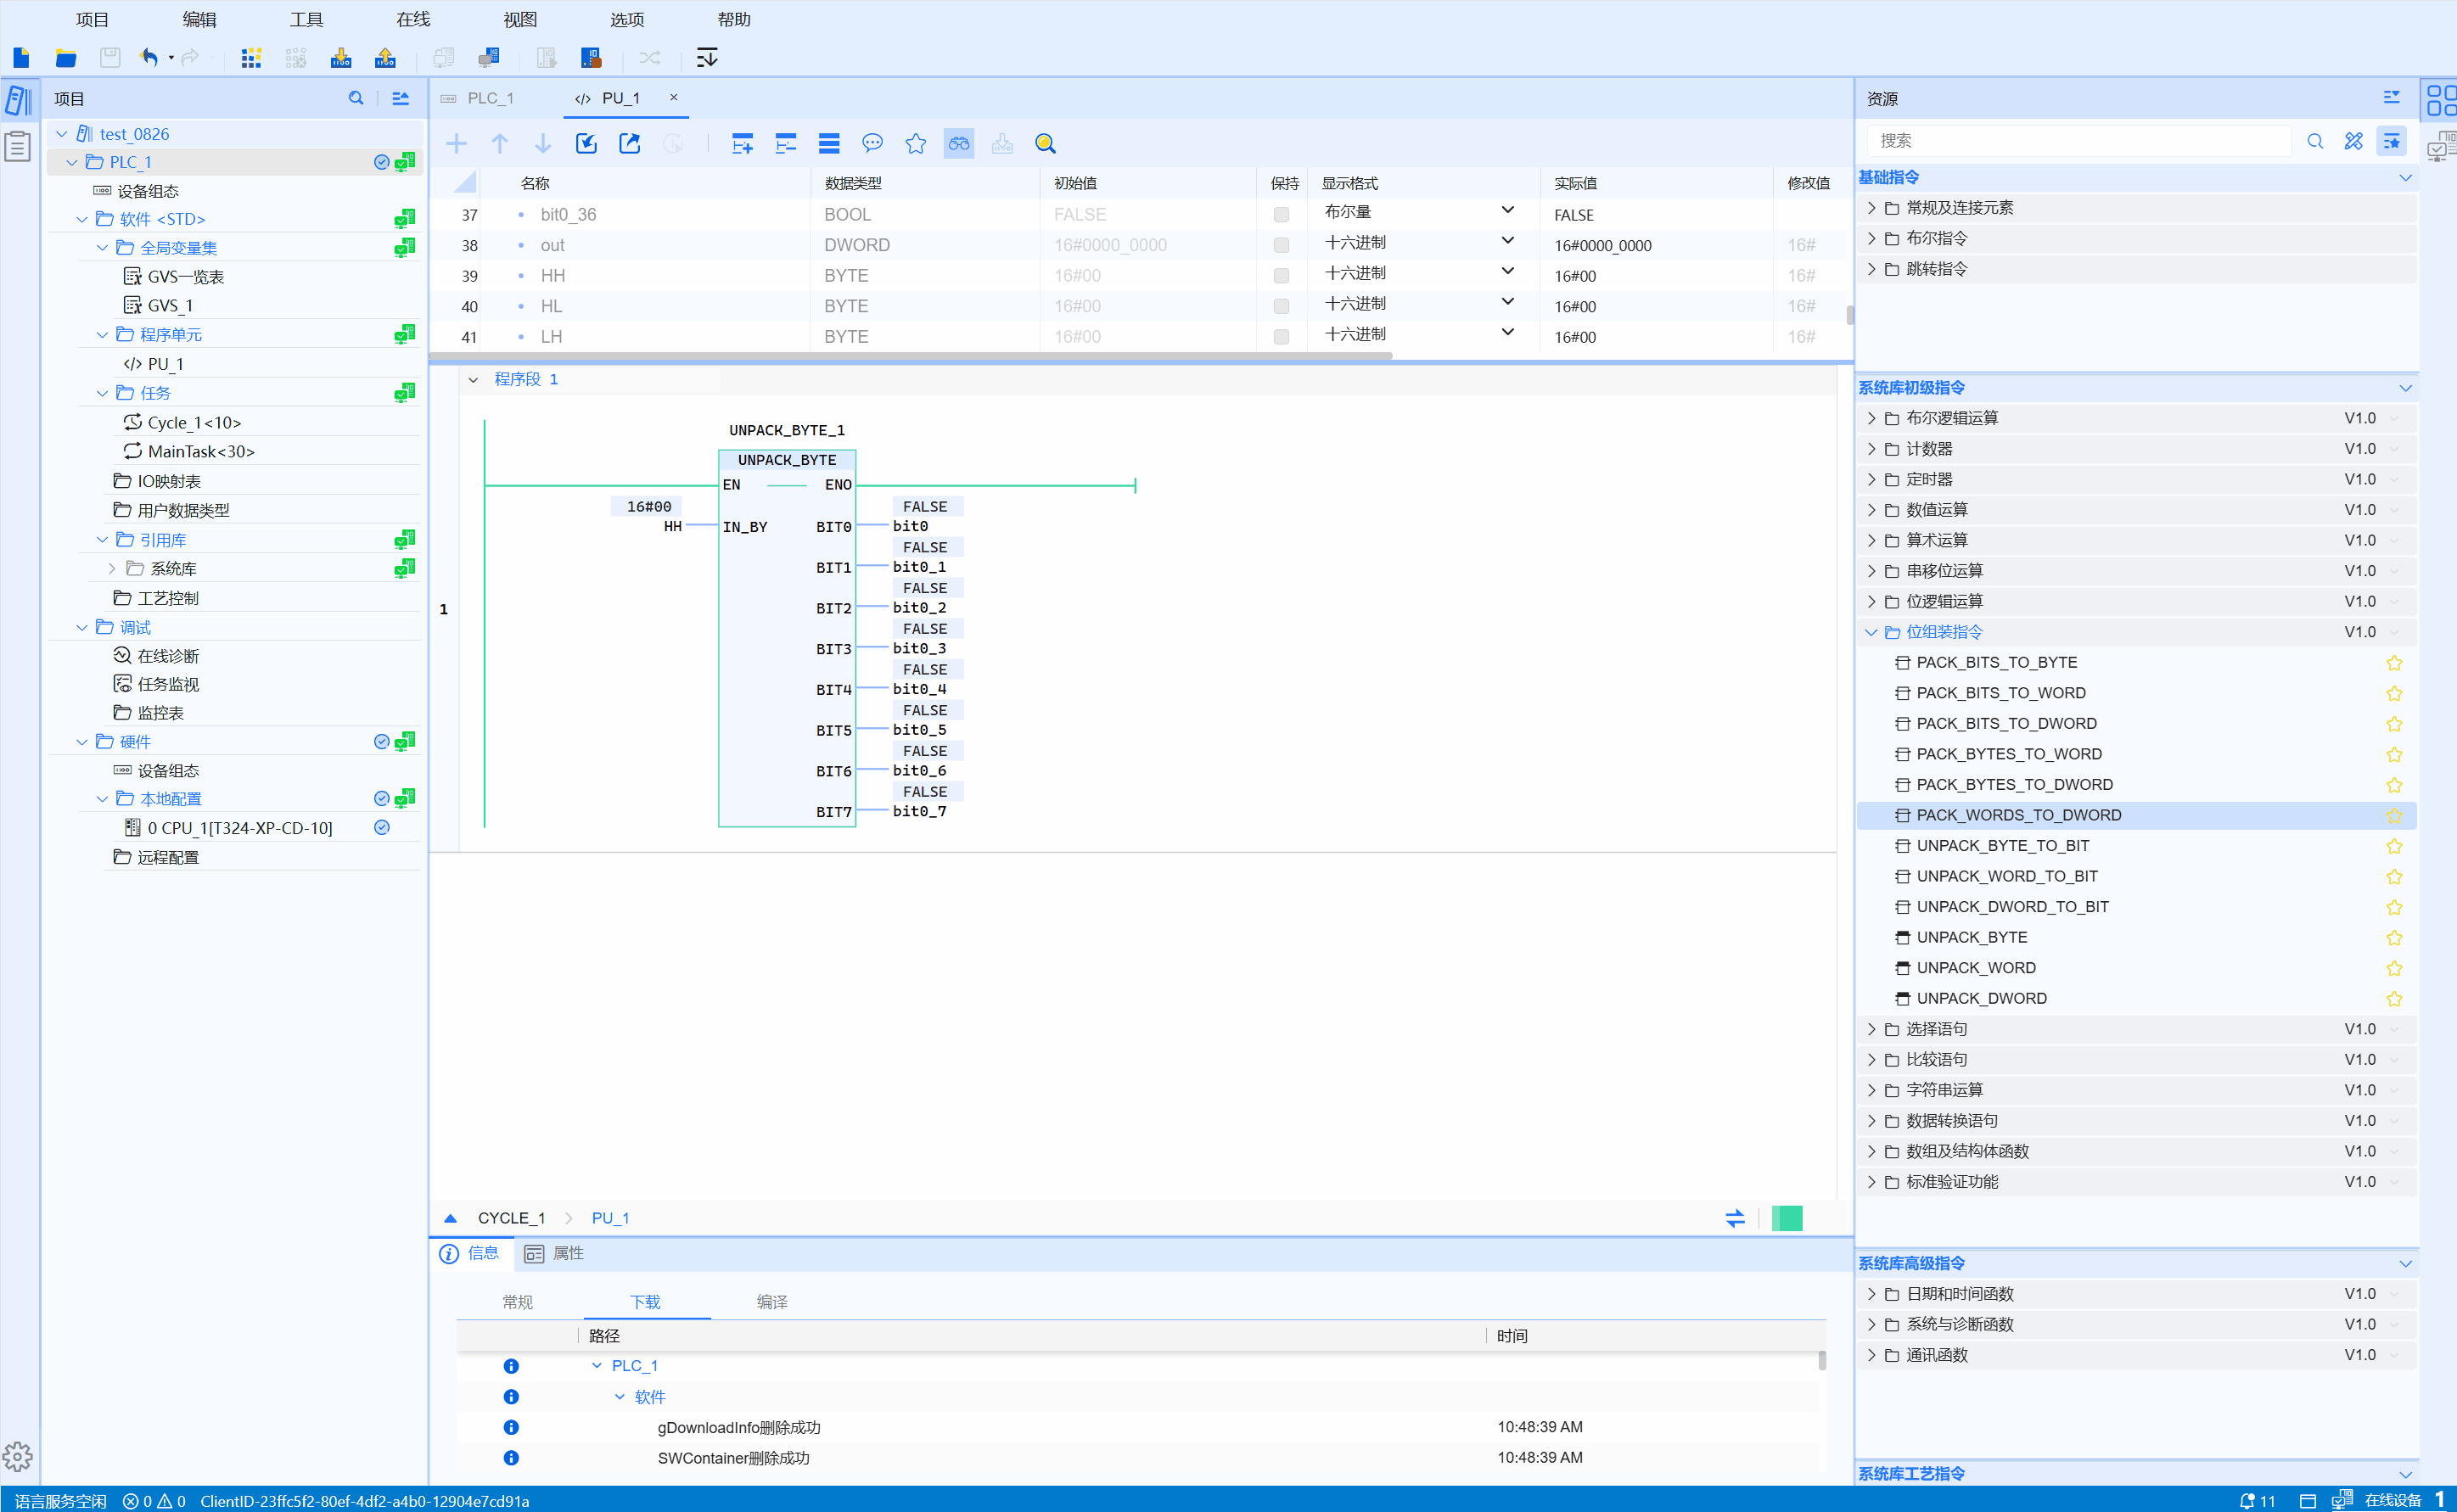The width and height of the screenshot is (2457, 1512).
Task: Toggle retain checkbox for bit0_36
Action: click(1281, 215)
